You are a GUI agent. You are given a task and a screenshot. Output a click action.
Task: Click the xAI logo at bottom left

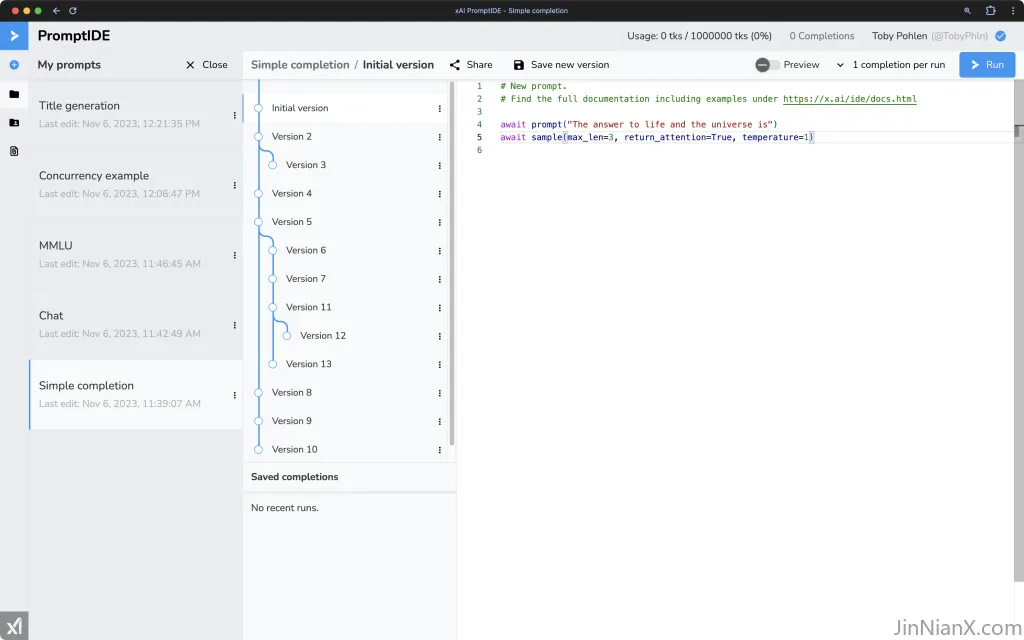[x=14, y=626]
